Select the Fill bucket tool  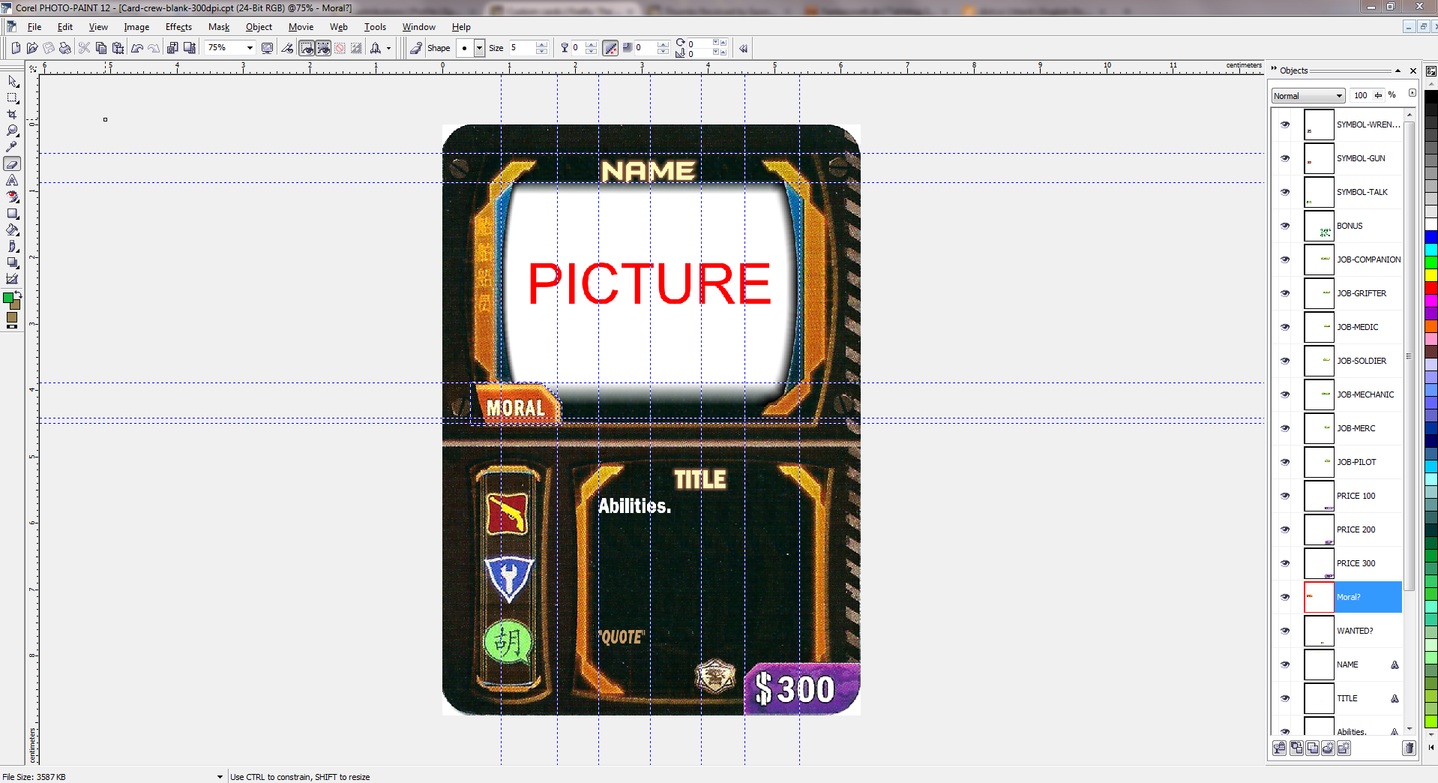pyautogui.click(x=12, y=229)
